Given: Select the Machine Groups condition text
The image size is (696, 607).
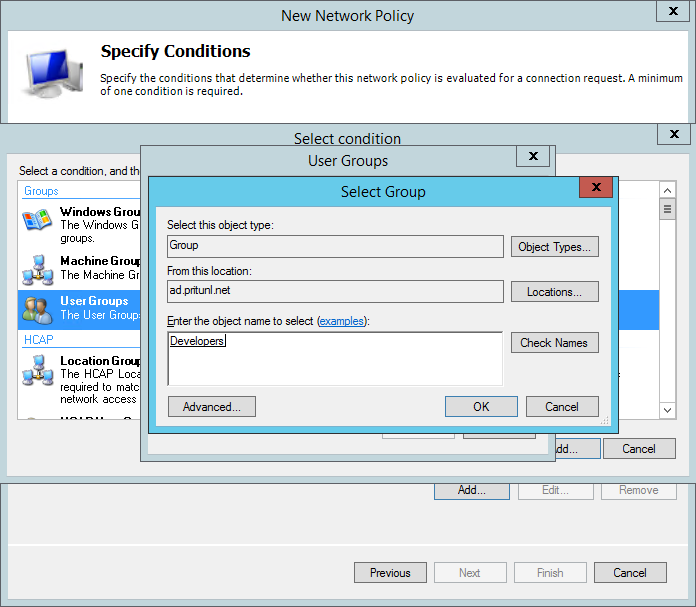Looking at the screenshot, I should 100,268.
